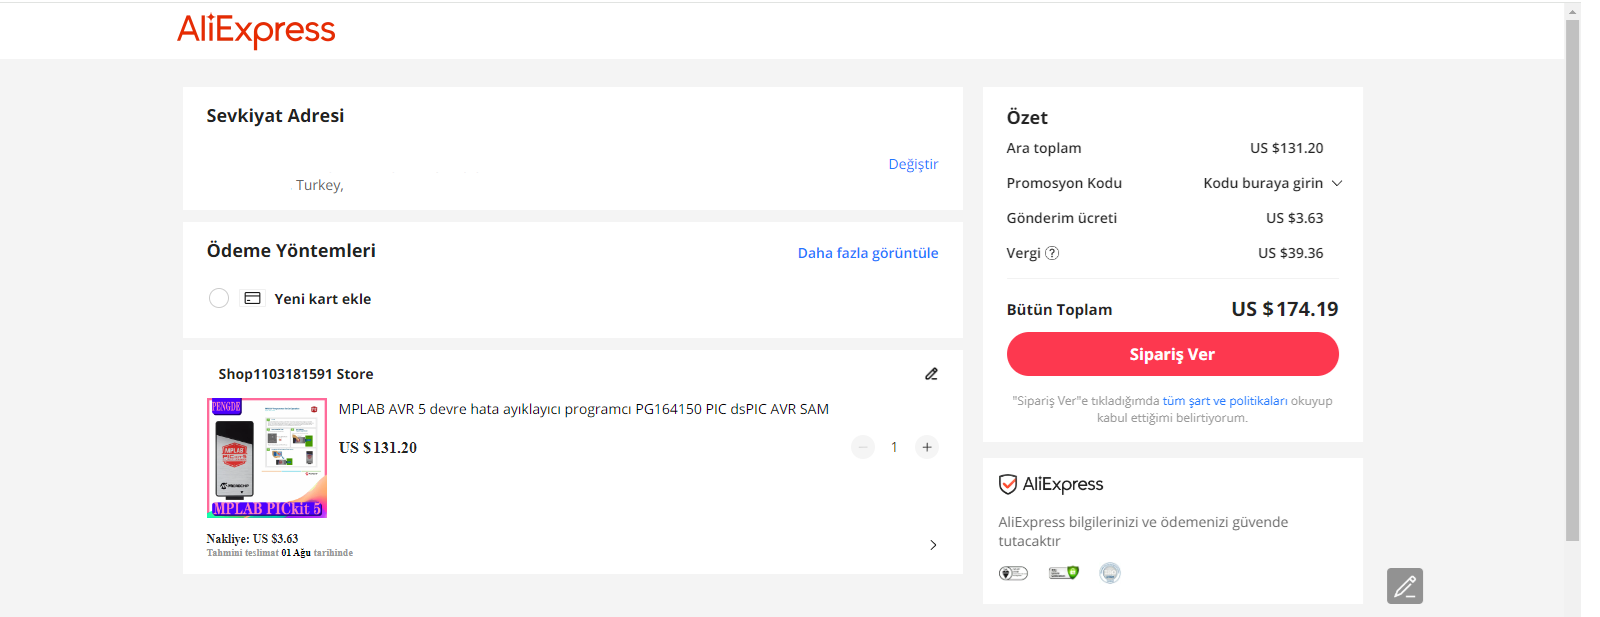Click the green shield security badge
Viewport: 1600px width, 617px height.
(x=1064, y=573)
